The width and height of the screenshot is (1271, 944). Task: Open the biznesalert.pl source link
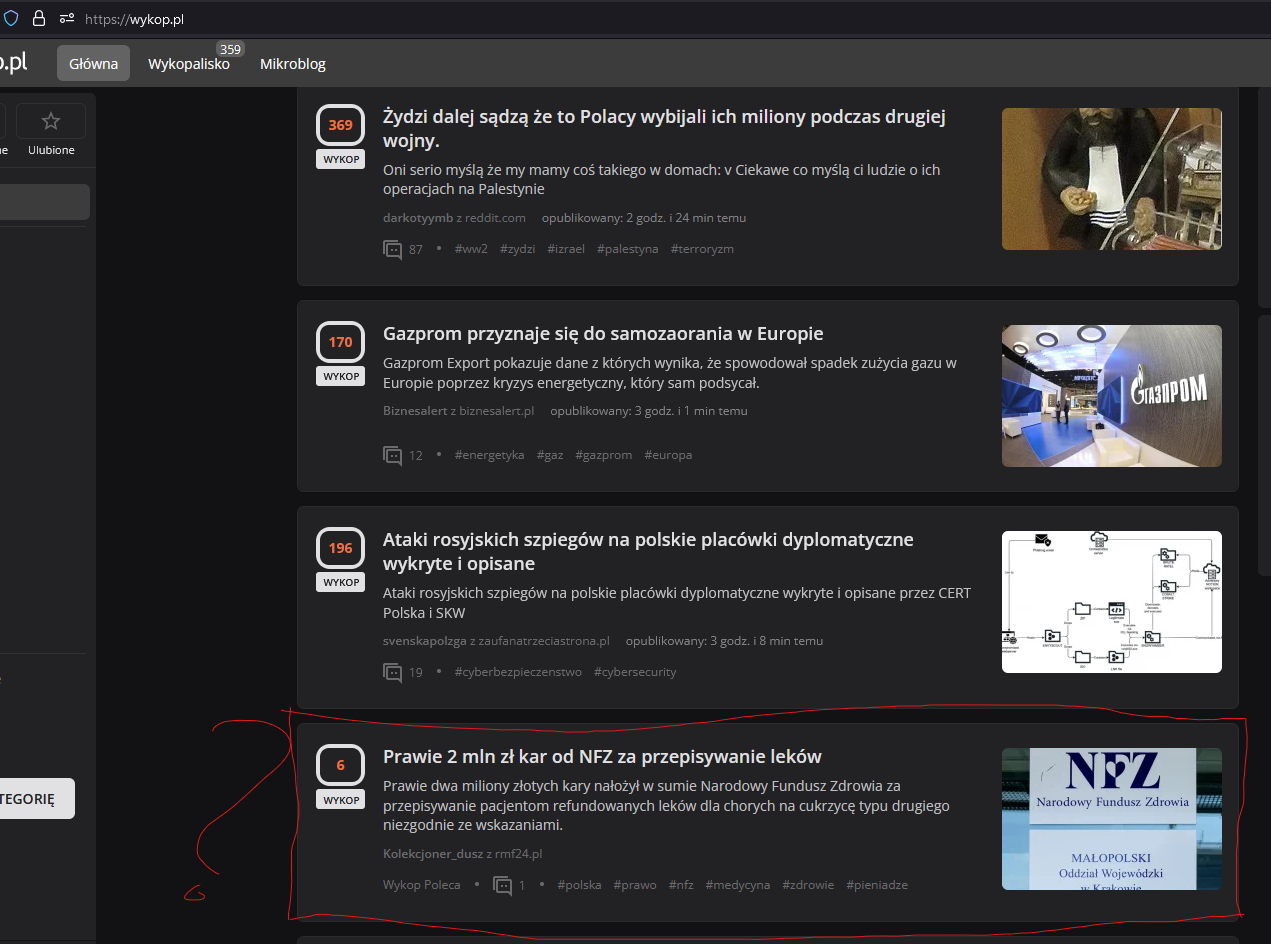[497, 411]
